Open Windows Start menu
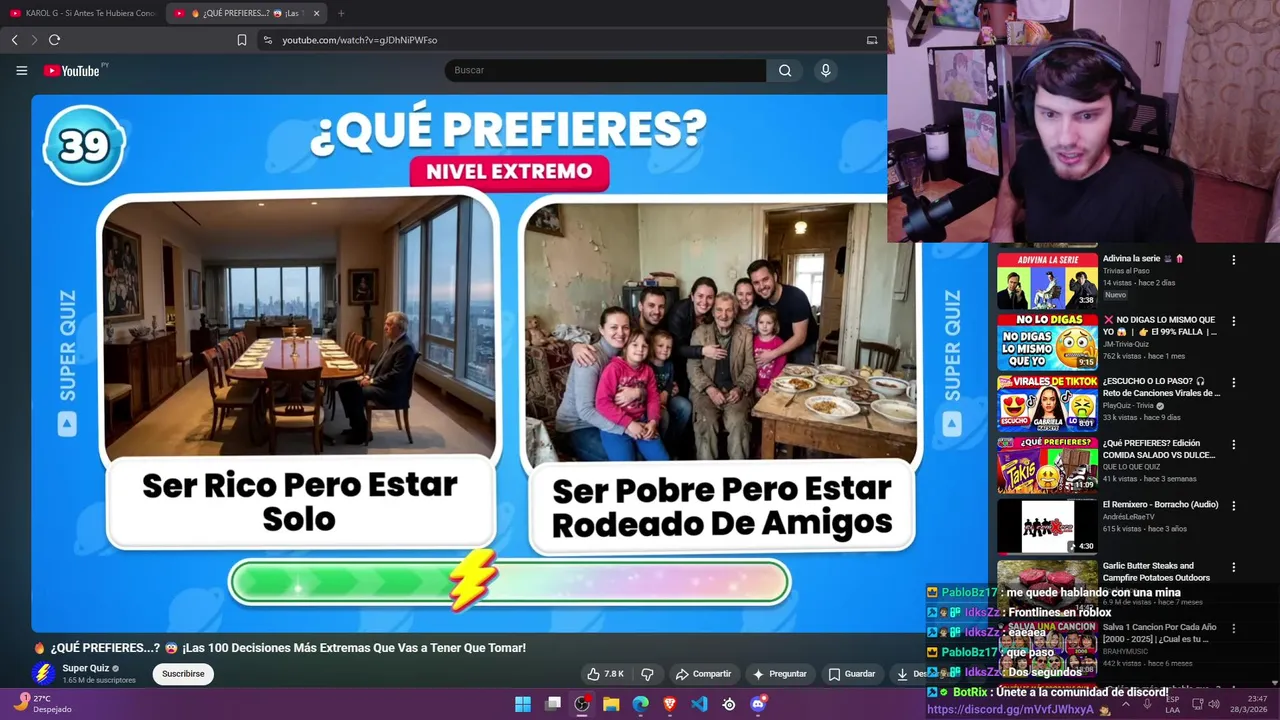 tap(523, 704)
